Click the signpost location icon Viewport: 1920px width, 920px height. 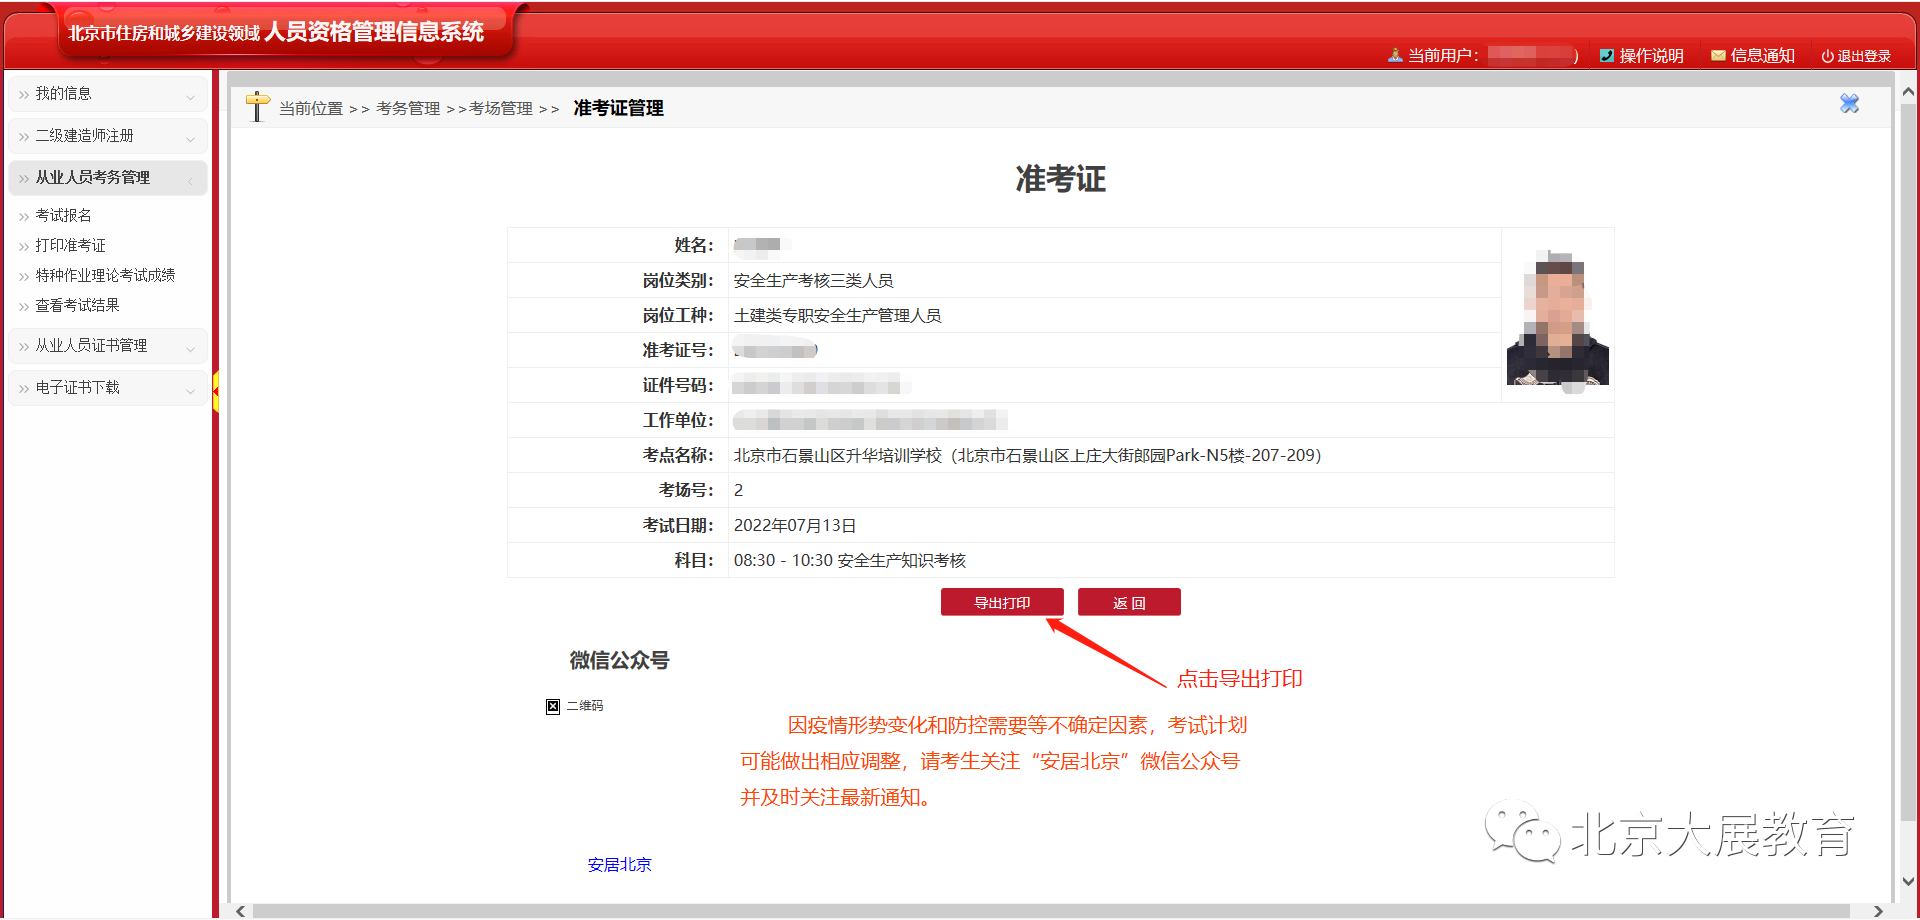[257, 106]
